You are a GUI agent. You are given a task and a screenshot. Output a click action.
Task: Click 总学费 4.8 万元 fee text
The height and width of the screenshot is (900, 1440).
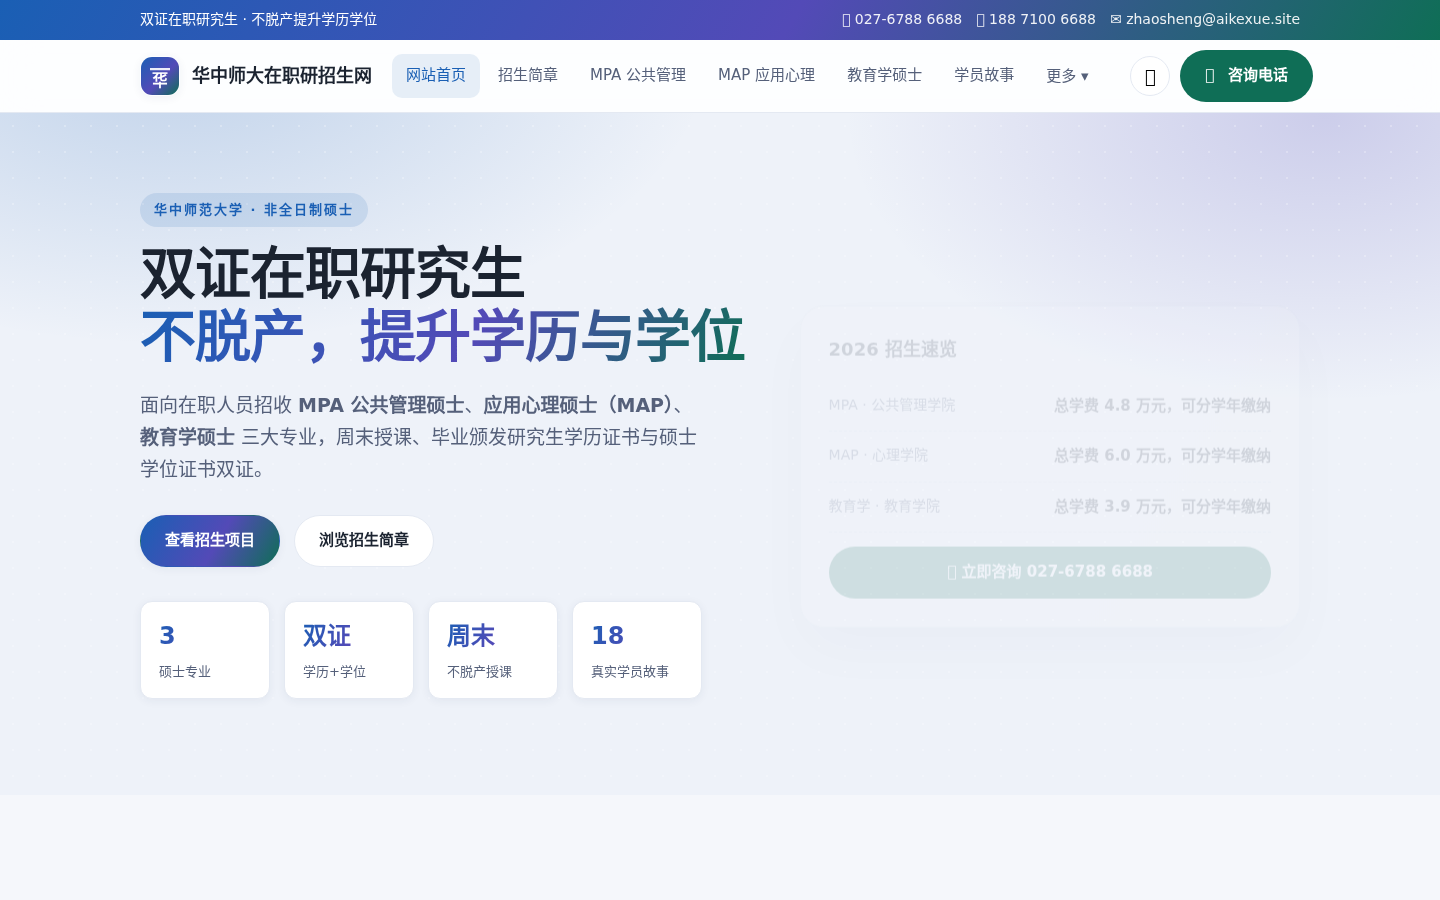click(x=1162, y=405)
